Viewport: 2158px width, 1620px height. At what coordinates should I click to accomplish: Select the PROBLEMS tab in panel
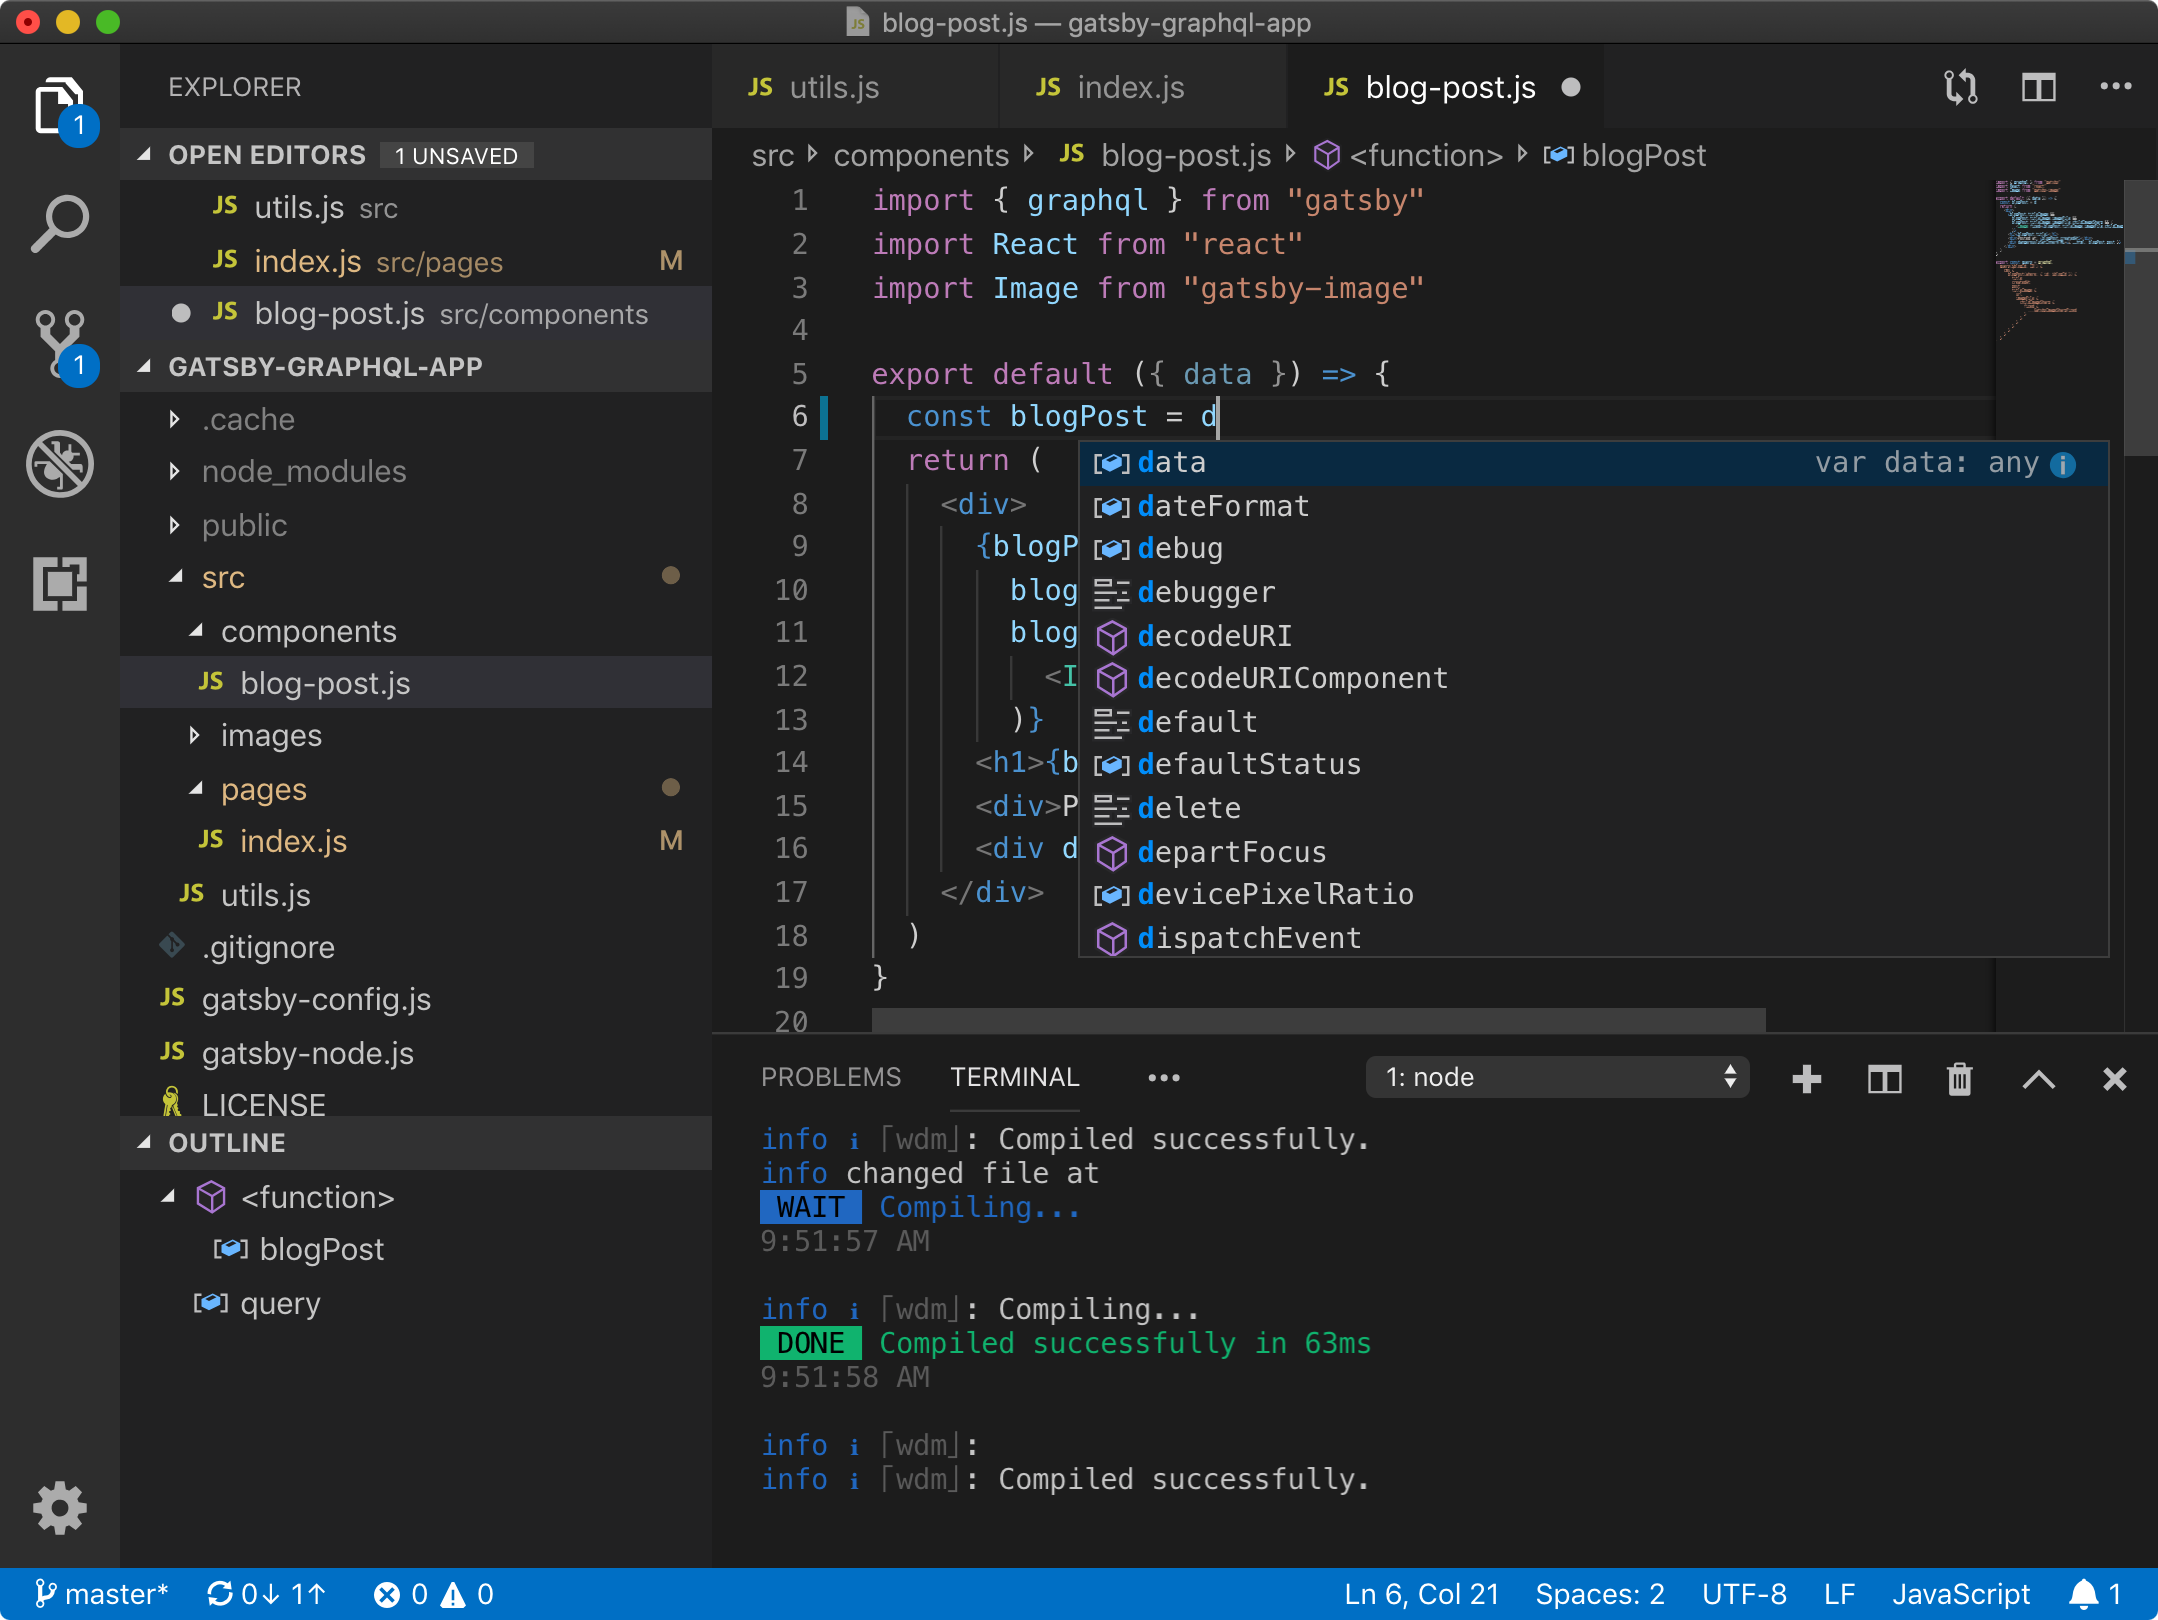coord(827,1075)
